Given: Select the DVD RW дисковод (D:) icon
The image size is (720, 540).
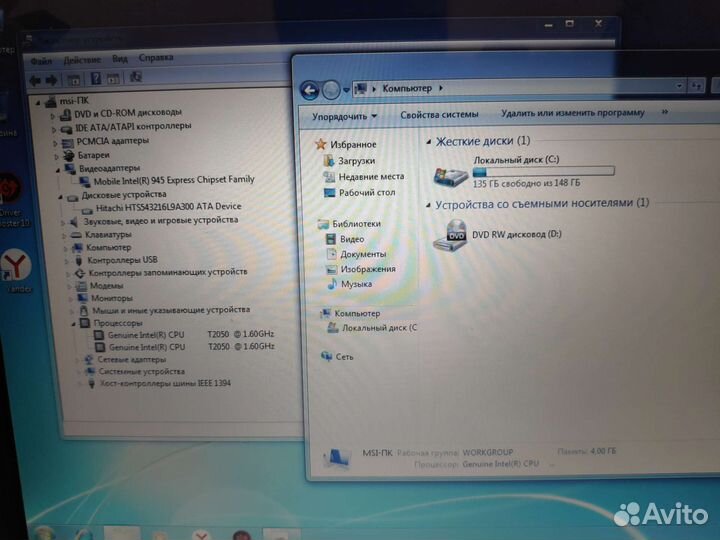Looking at the screenshot, I should click(450, 235).
